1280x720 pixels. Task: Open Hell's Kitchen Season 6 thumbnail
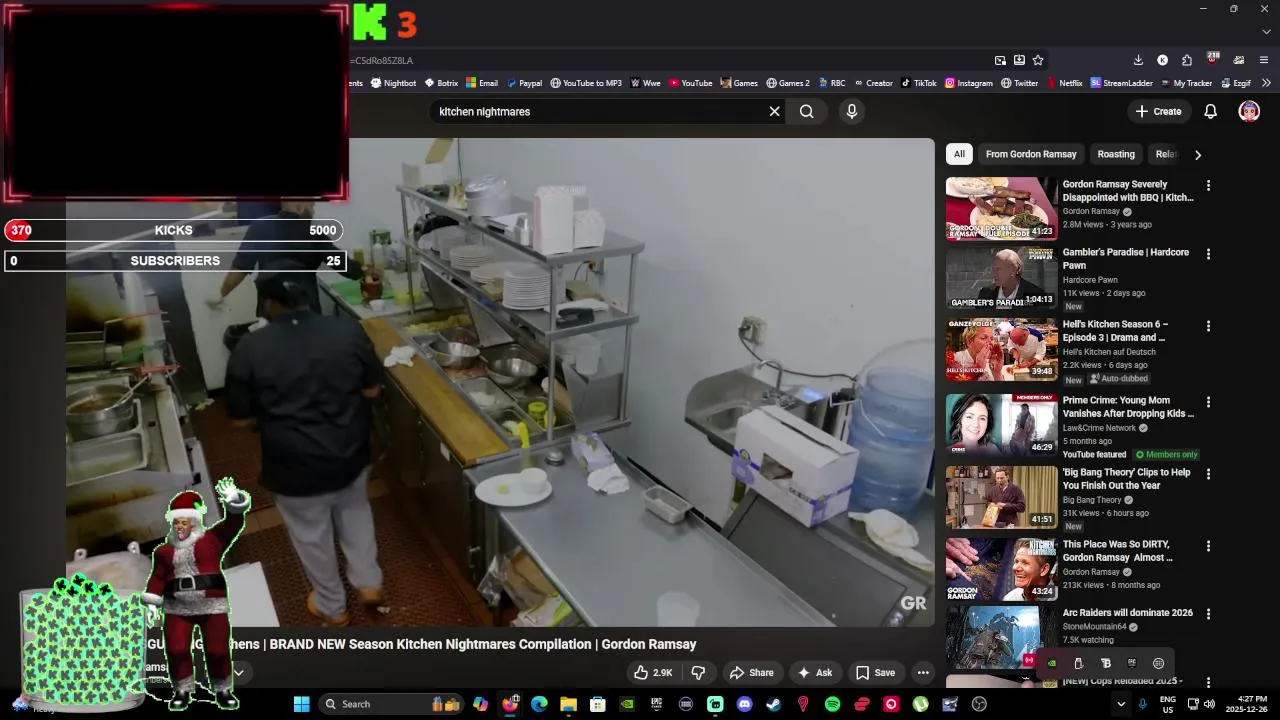(1001, 349)
